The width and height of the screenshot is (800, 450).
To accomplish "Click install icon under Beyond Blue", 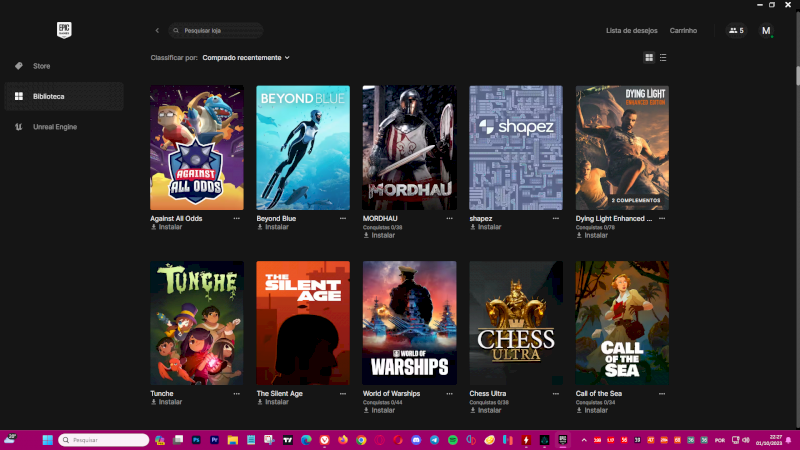I will (260, 227).
